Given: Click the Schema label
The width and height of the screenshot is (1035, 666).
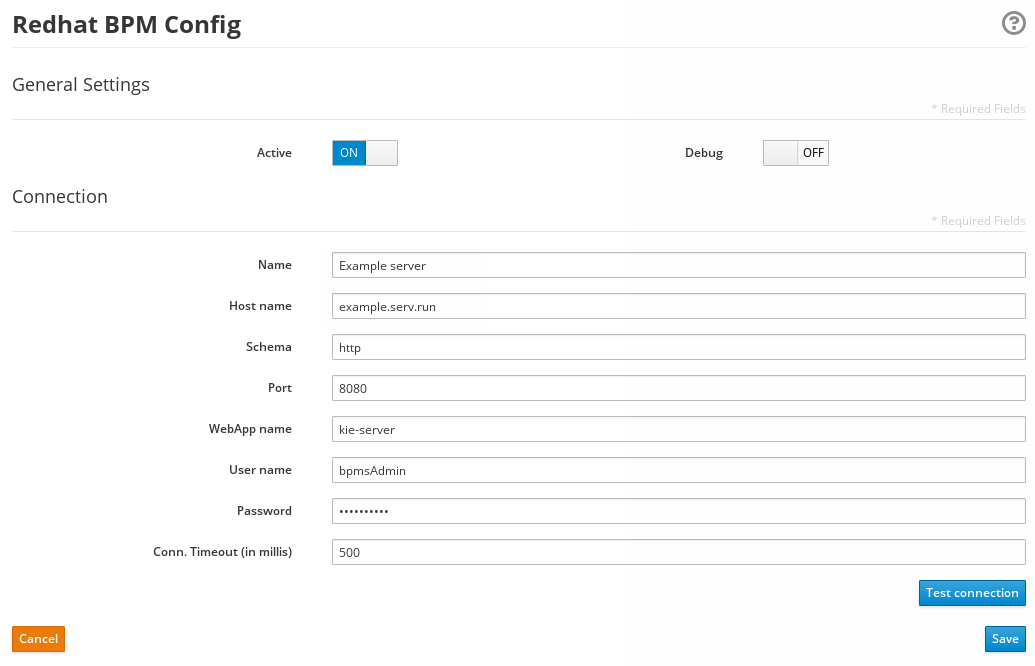Looking at the screenshot, I should point(269,347).
